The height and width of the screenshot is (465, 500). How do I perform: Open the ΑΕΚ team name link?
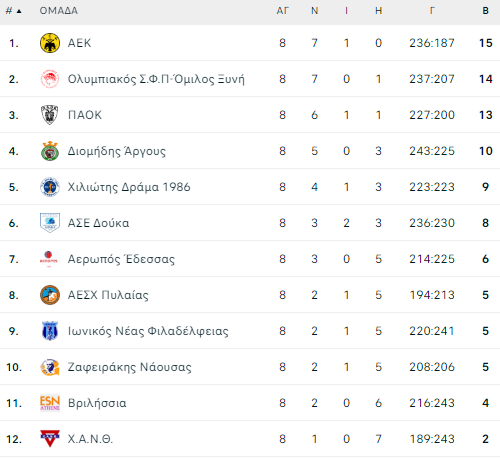pos(79,43)
